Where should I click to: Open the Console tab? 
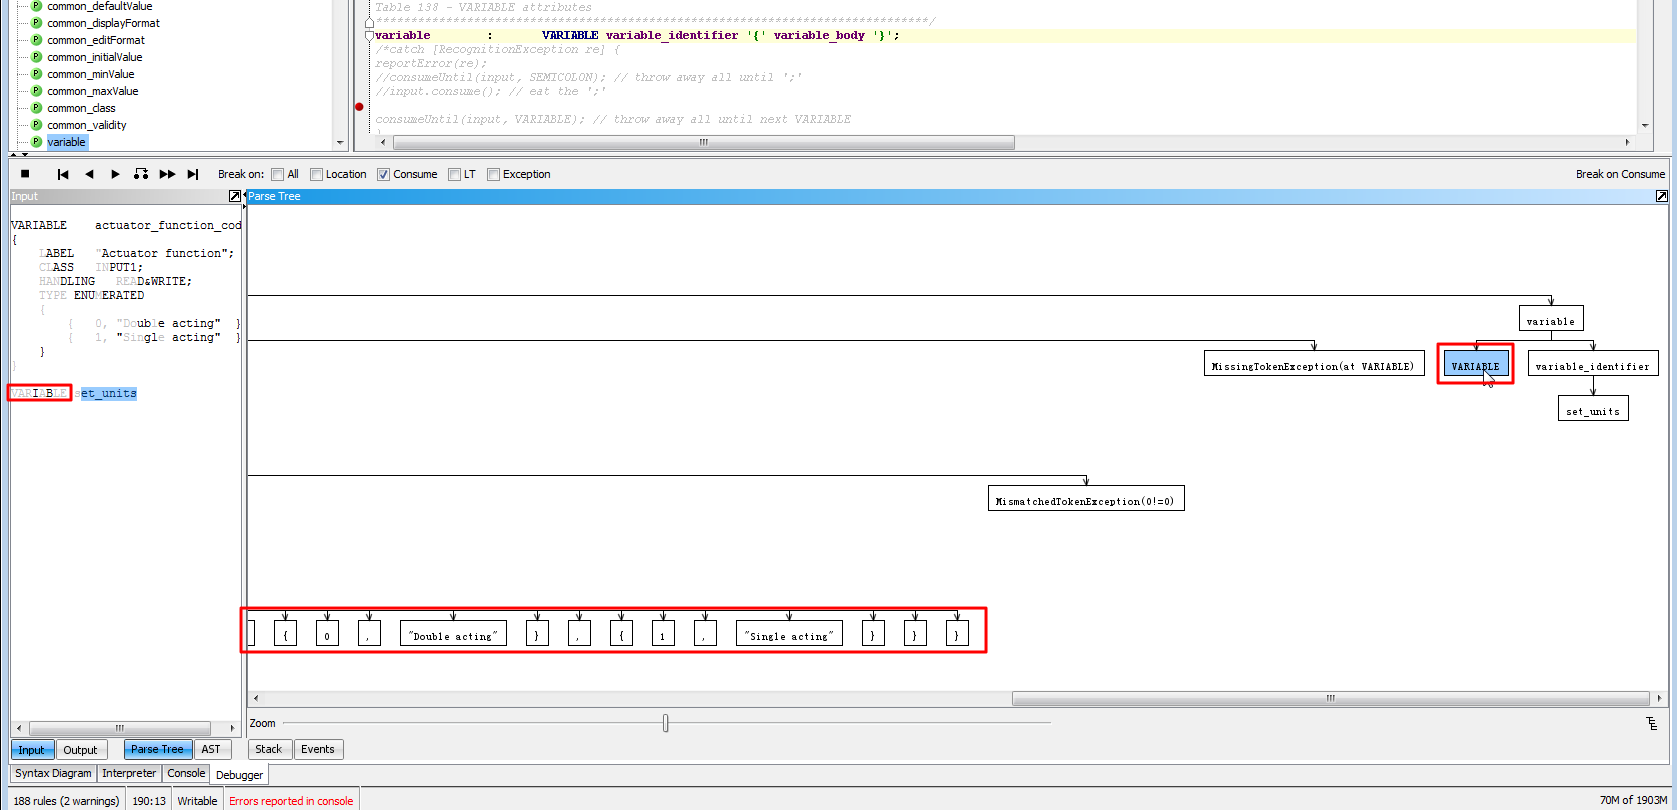coord(186,773)
